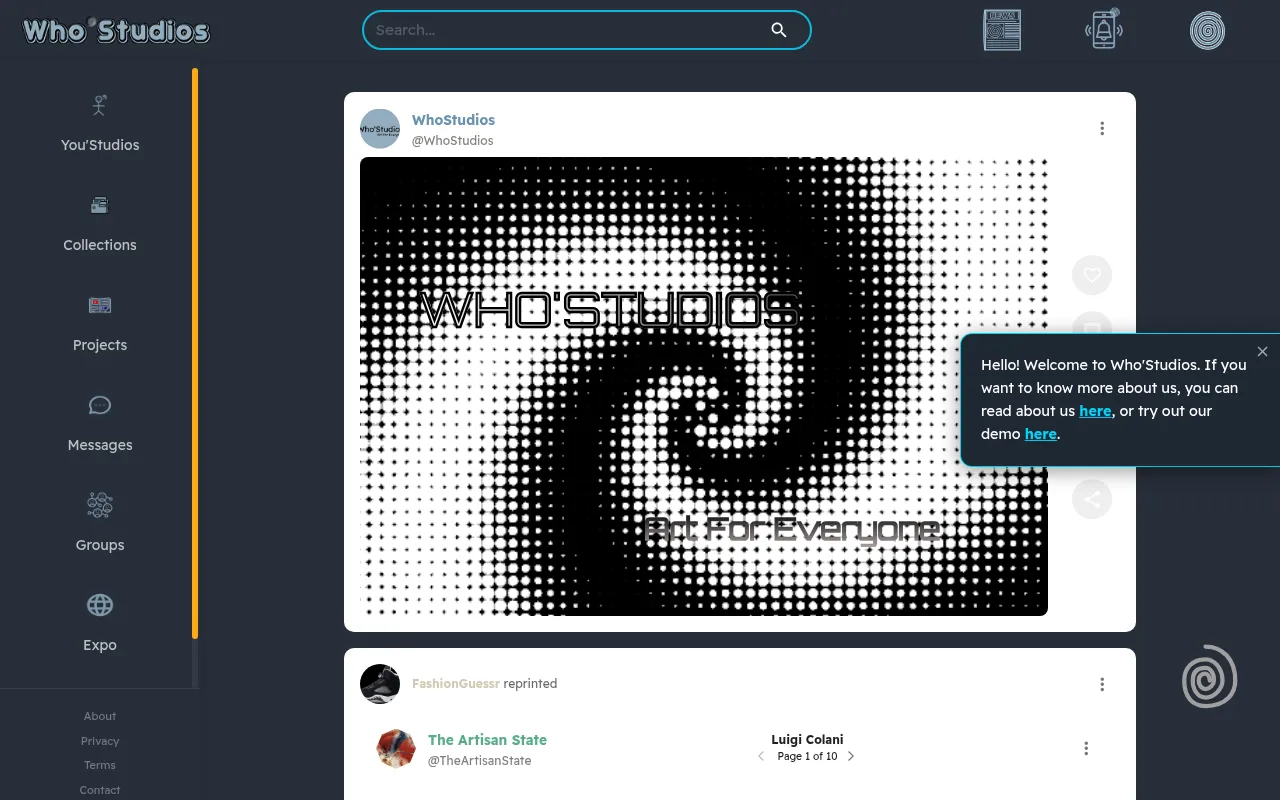This screenshot has width=1280, height=800.
Task: Open the WhoStudios post three-dot menu
Action: (1102, 128)
